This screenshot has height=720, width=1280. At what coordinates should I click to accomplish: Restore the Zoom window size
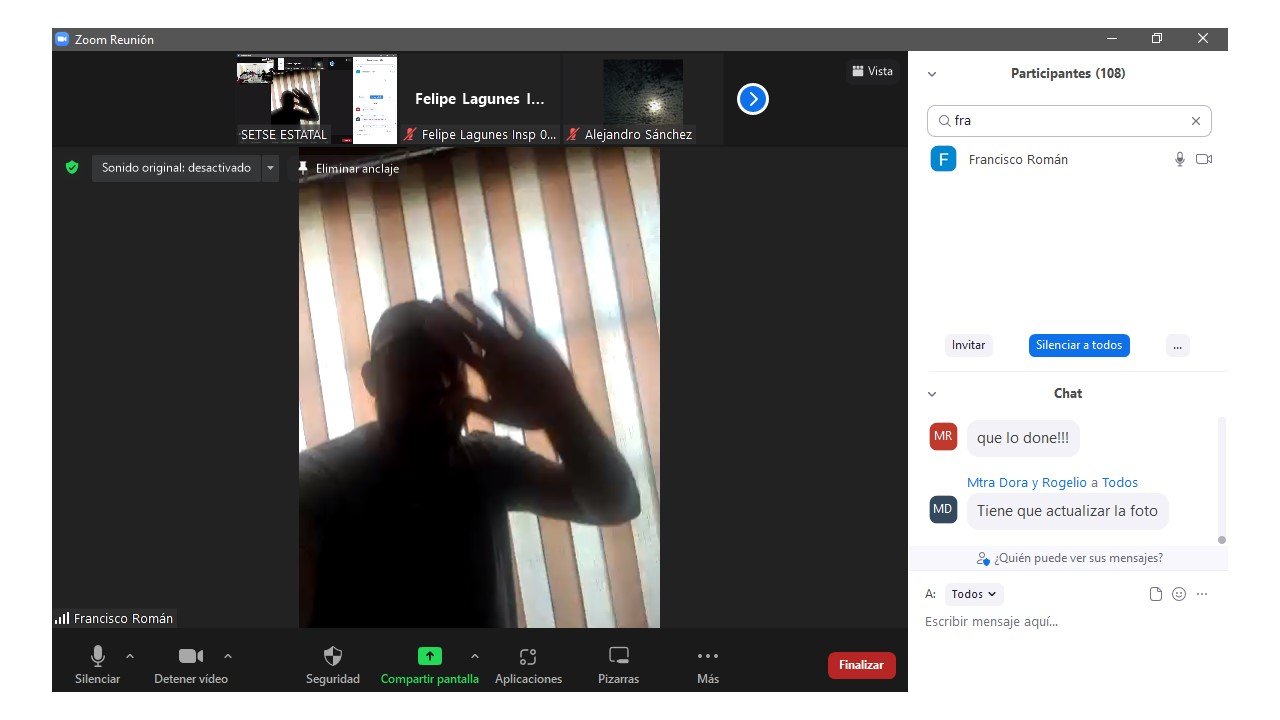tap(1157, 39)
